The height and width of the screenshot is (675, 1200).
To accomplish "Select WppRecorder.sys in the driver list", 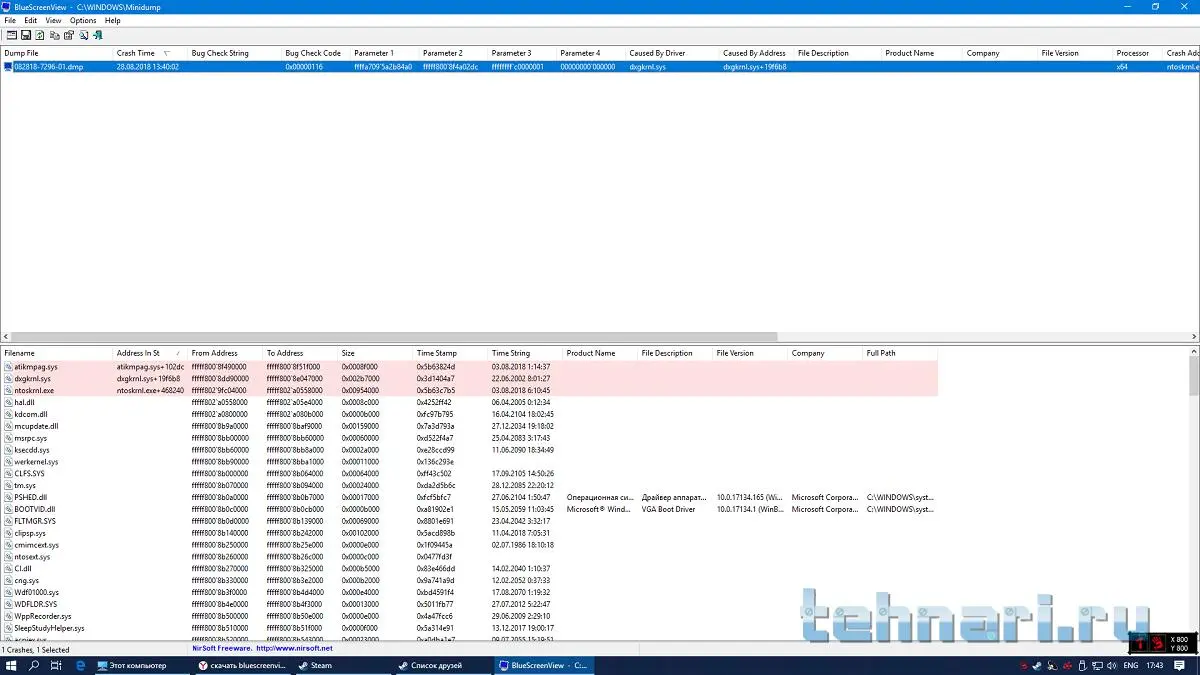I will 43,616.
